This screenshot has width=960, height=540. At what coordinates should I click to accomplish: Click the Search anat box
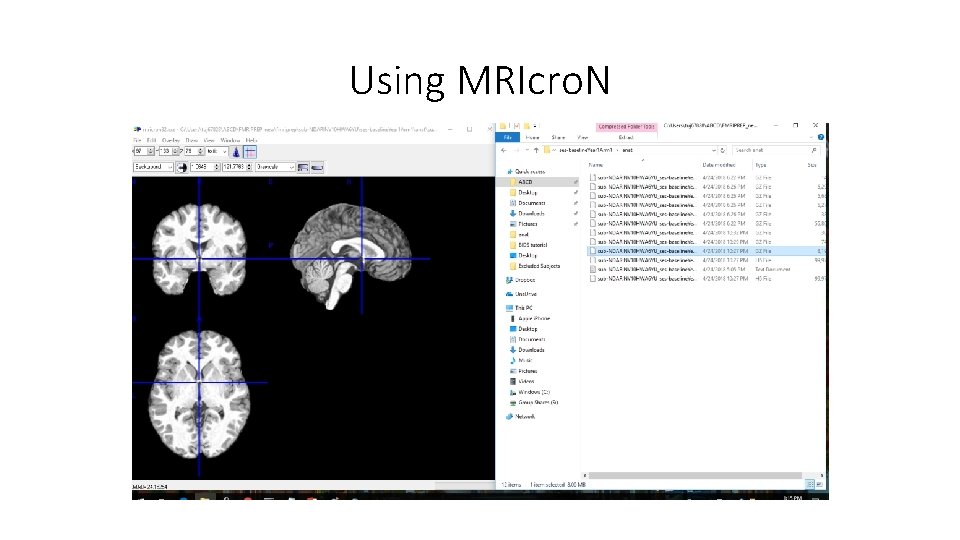(x=776, y=150)
